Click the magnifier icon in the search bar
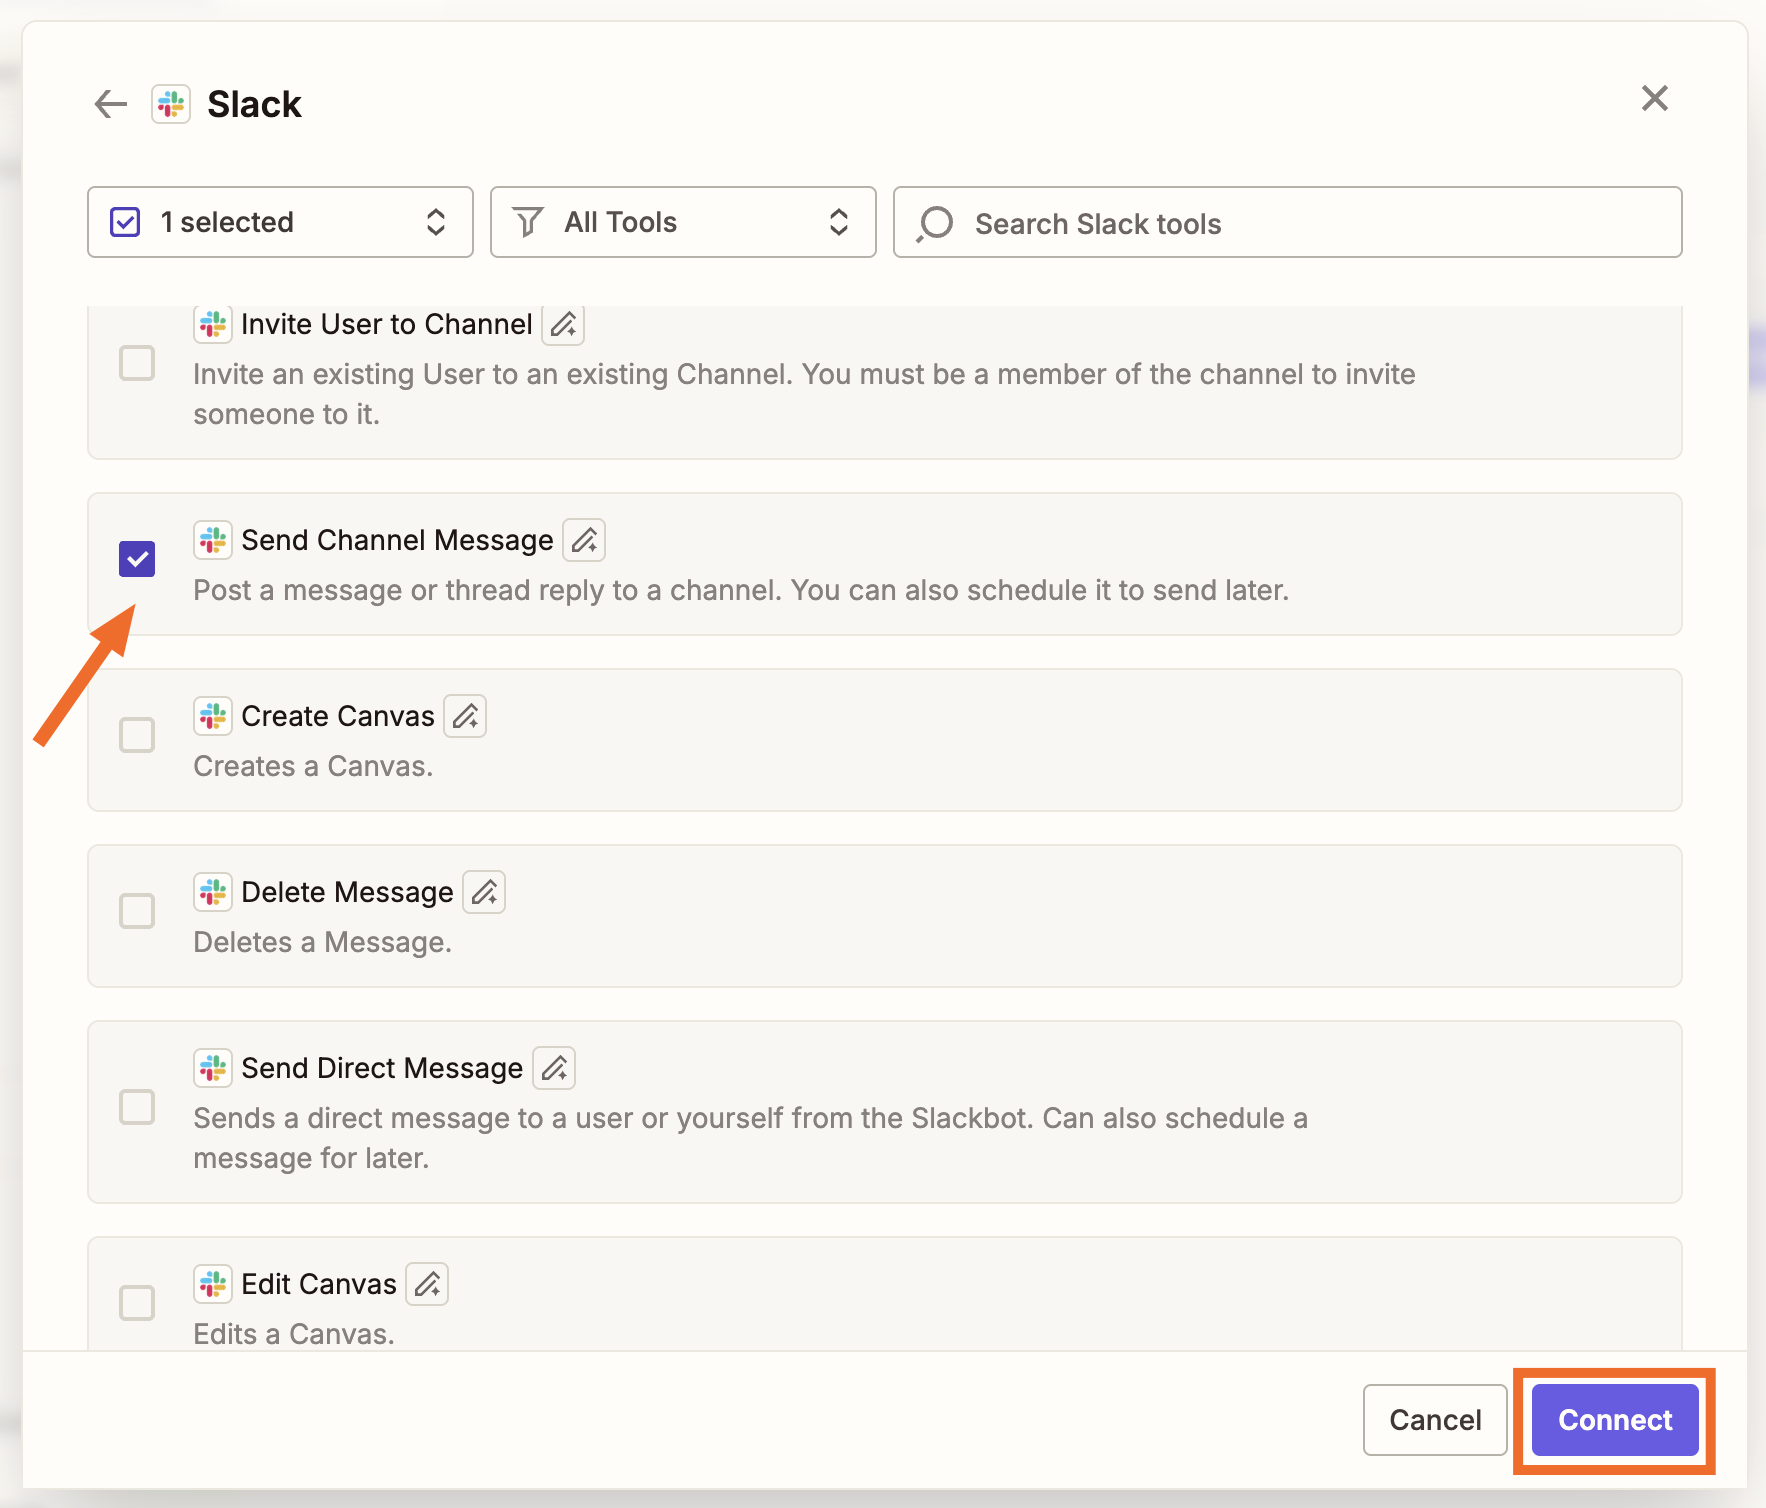Screen dimensions: 1766x1508 coord(936,223)
